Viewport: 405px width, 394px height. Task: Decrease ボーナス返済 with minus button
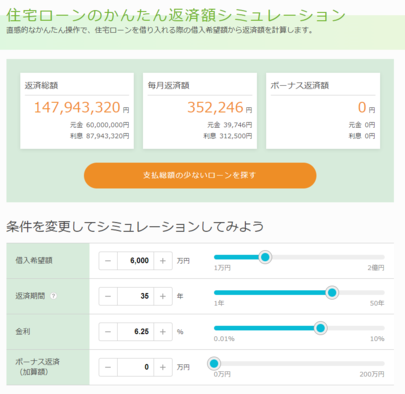click(x=108, y=367)
